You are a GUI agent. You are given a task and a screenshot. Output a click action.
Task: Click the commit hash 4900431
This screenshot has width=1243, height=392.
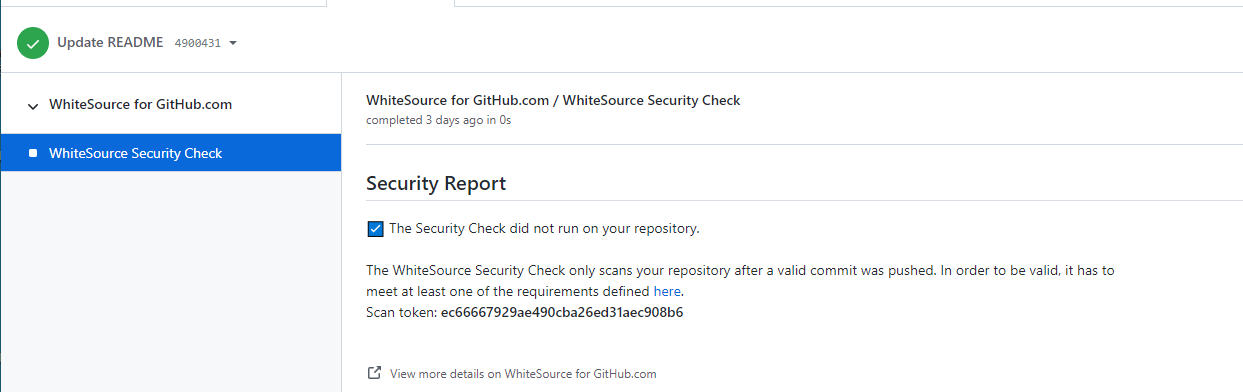pyautogui.click(x=197, y=43)
